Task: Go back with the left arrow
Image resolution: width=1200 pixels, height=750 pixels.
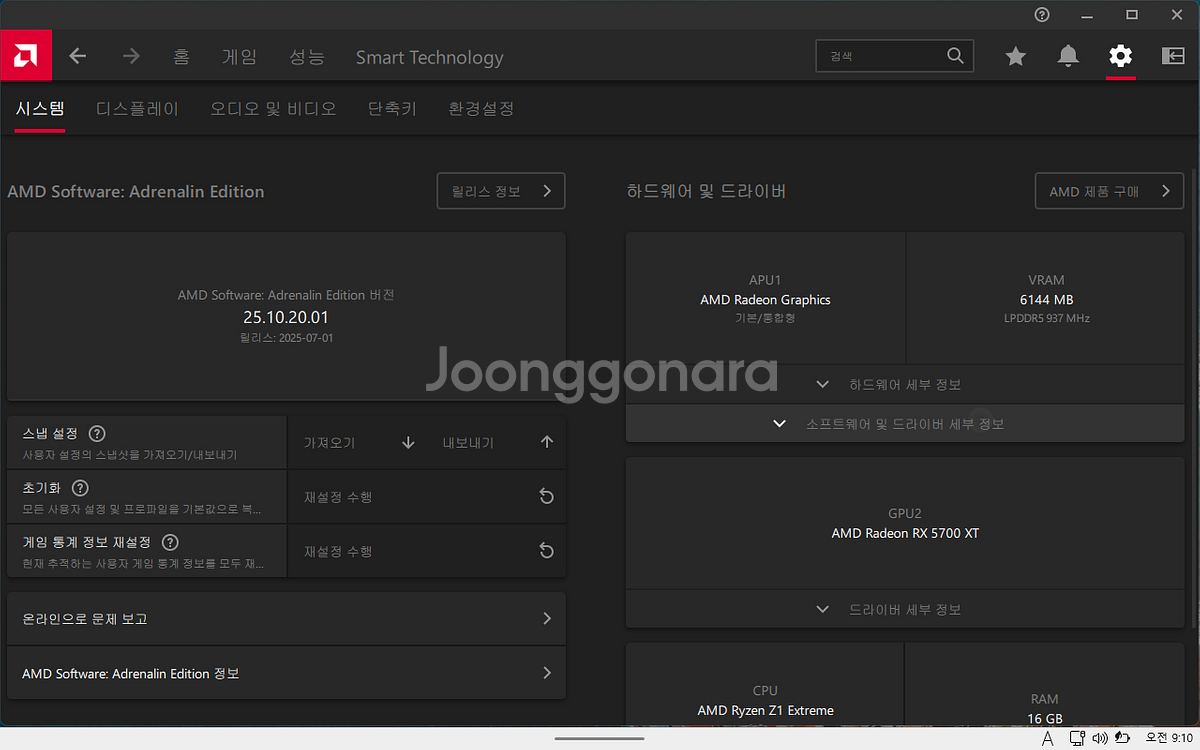Action: click(78, 57)
